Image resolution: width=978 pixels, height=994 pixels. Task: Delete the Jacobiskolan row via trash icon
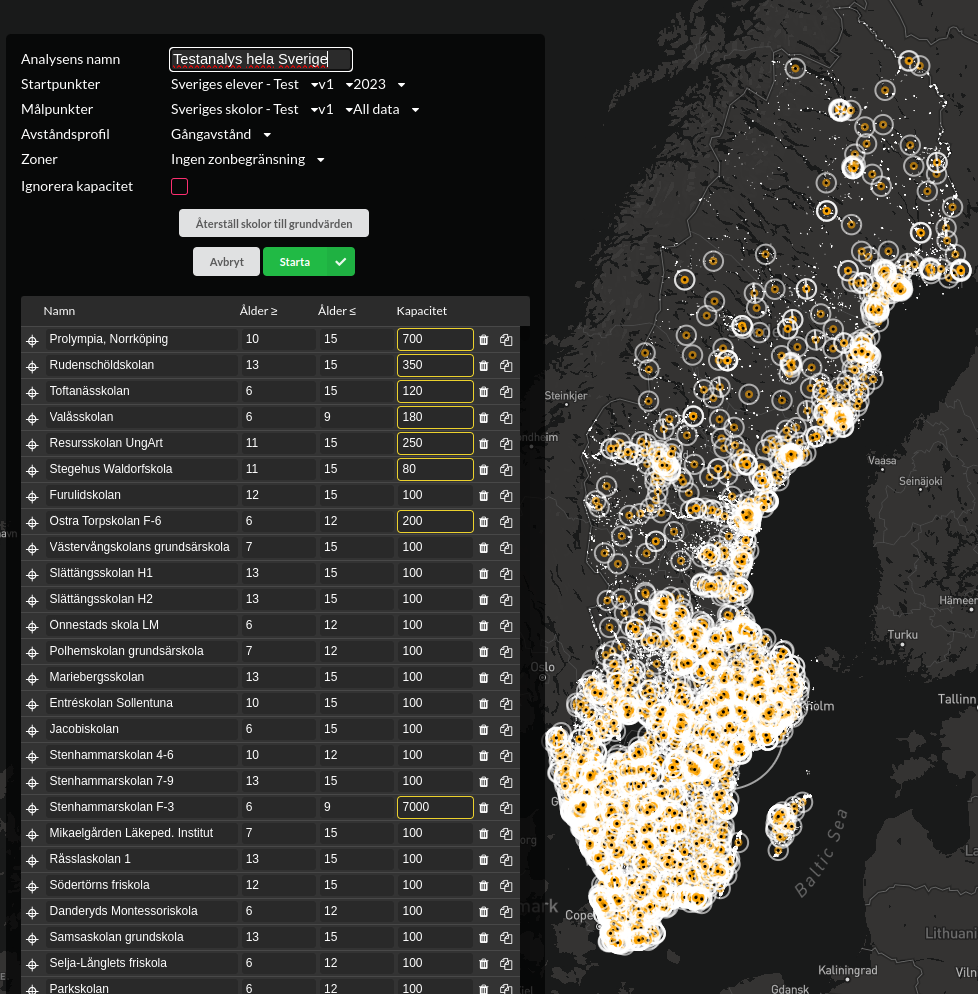pyautogui.click(x=484, y=730)
